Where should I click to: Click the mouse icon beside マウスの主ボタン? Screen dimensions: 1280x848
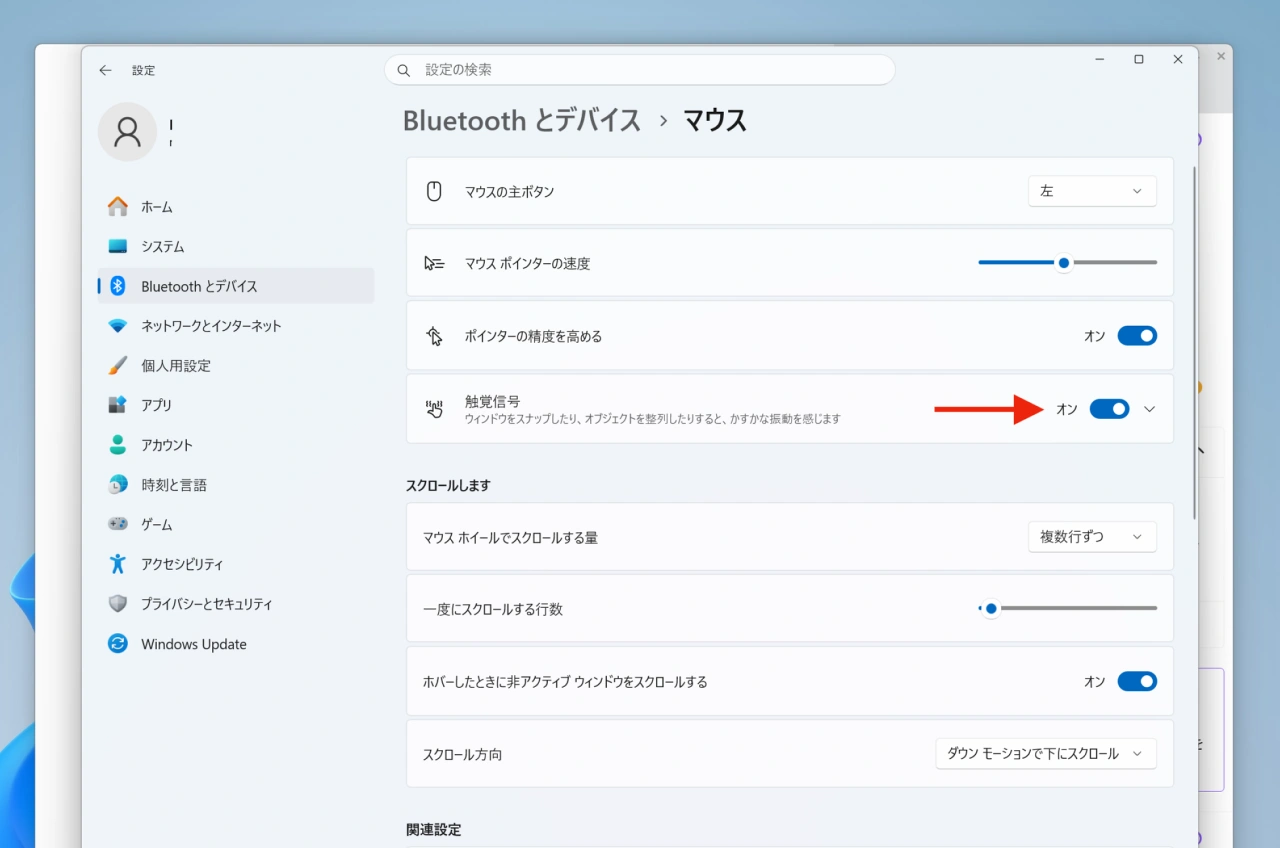(x=434, y=191)
